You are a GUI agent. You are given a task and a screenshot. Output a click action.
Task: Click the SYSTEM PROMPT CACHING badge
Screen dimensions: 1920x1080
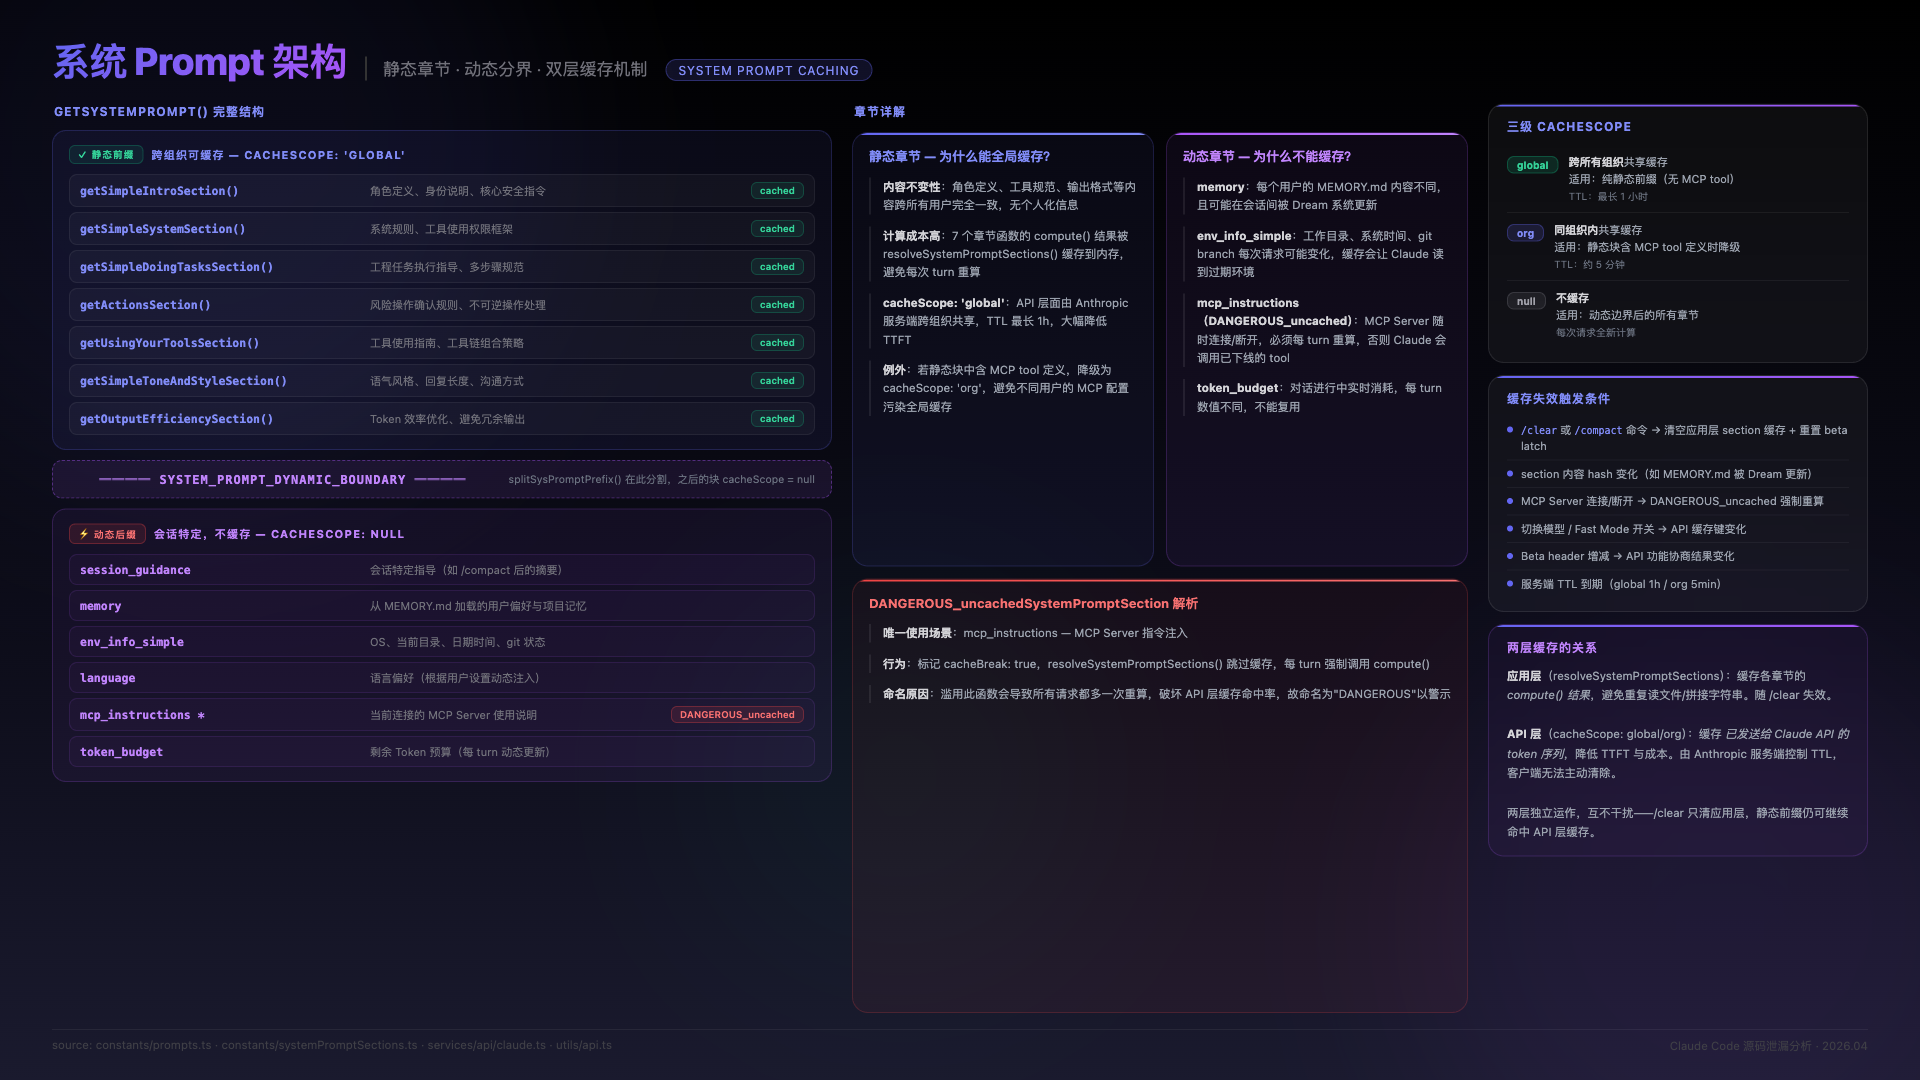[x=768, y=70]
